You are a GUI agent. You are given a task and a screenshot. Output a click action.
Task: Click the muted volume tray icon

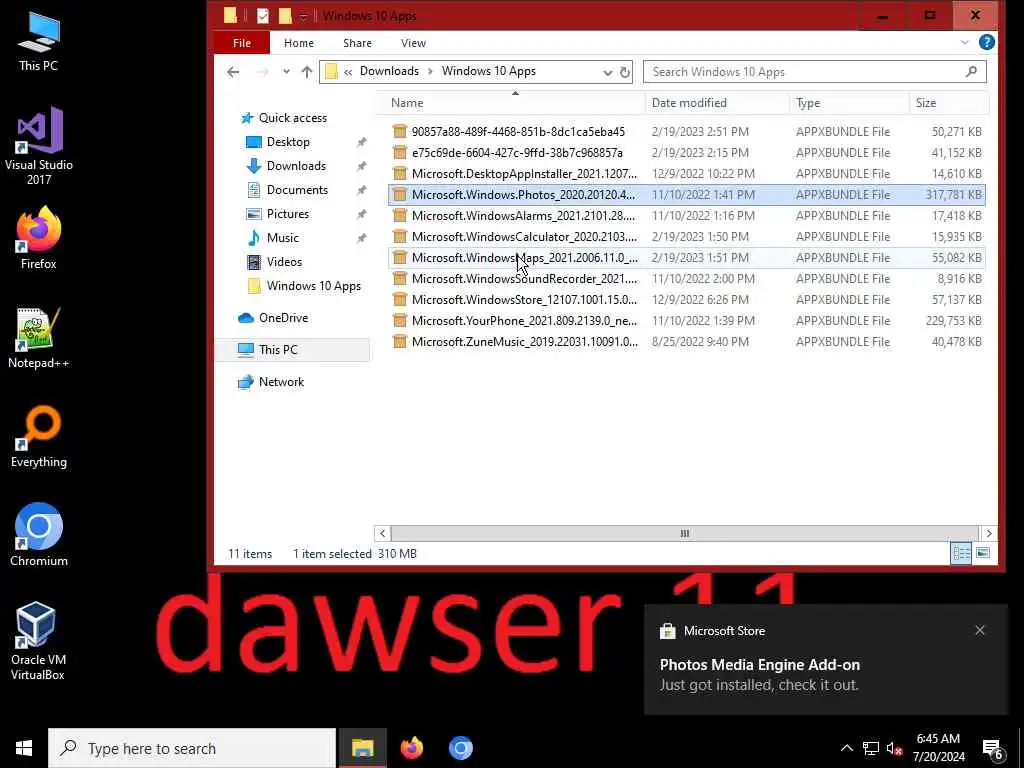894,748
